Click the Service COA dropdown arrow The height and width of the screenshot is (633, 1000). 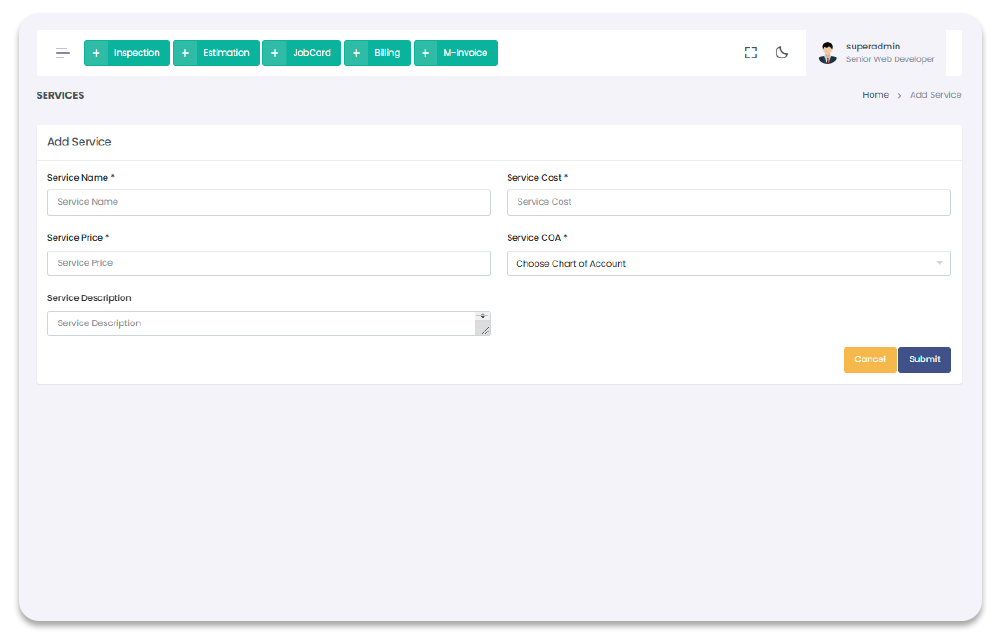point(939,264)
